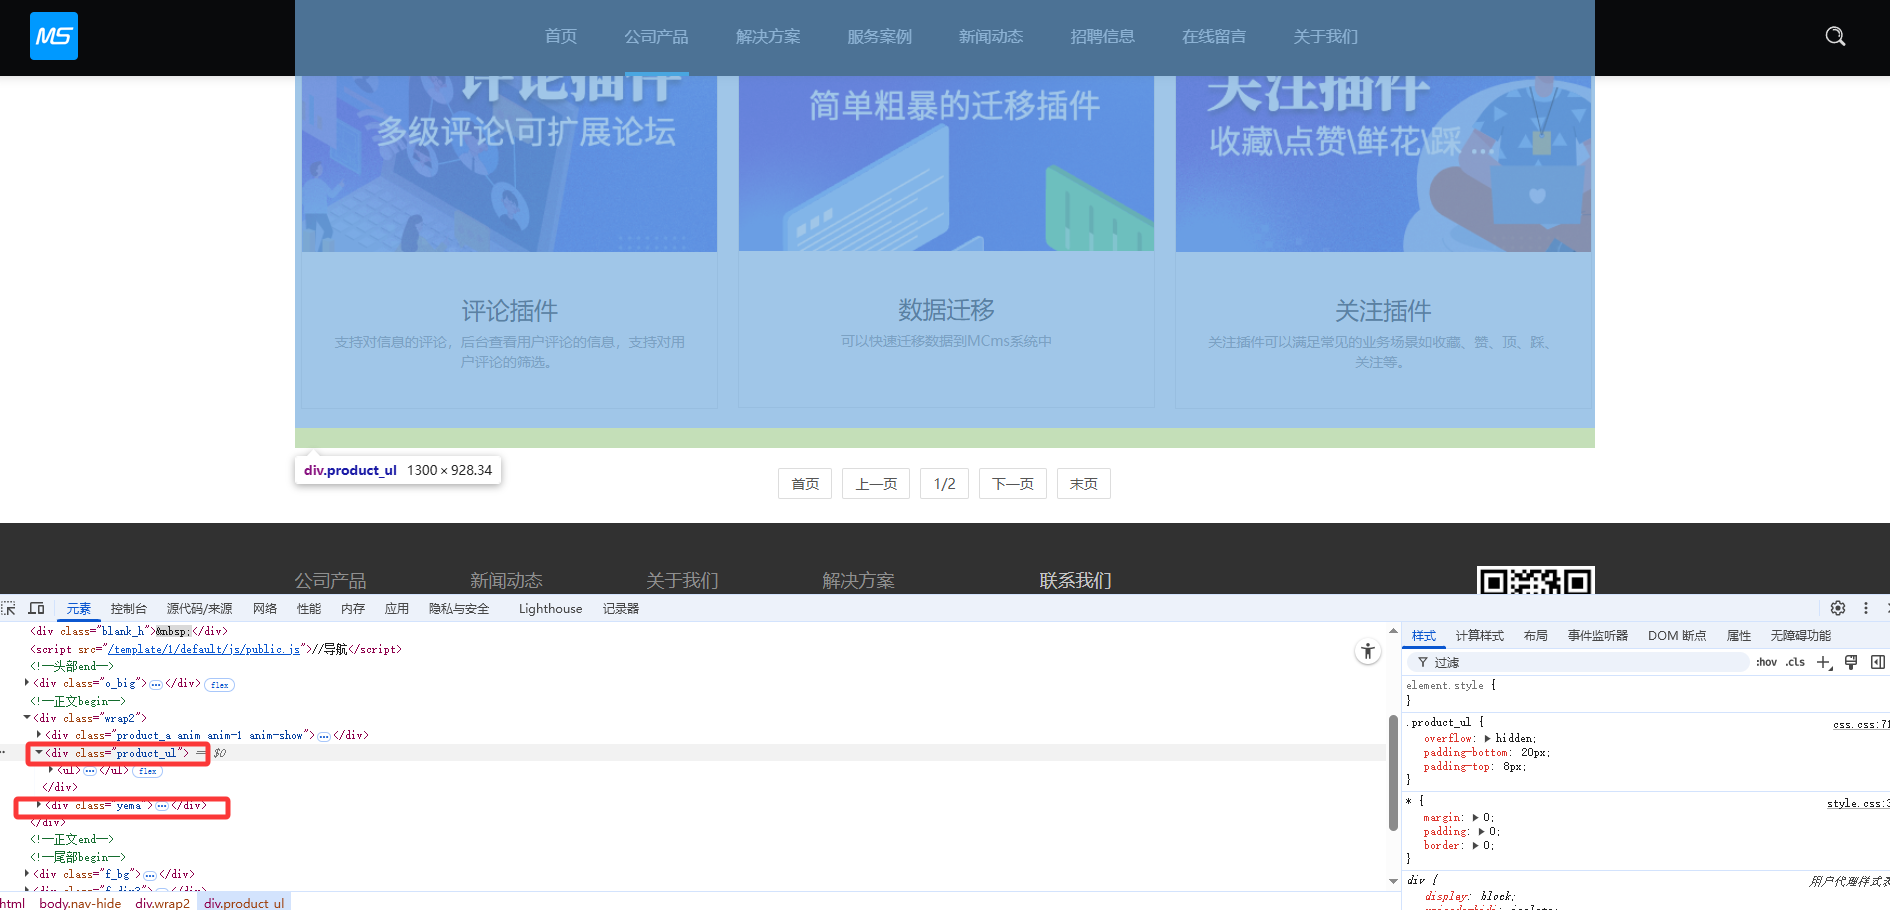Toggle the .cls class editor button
Screen dimensions: 1890x910
[x=1795, y=662]
